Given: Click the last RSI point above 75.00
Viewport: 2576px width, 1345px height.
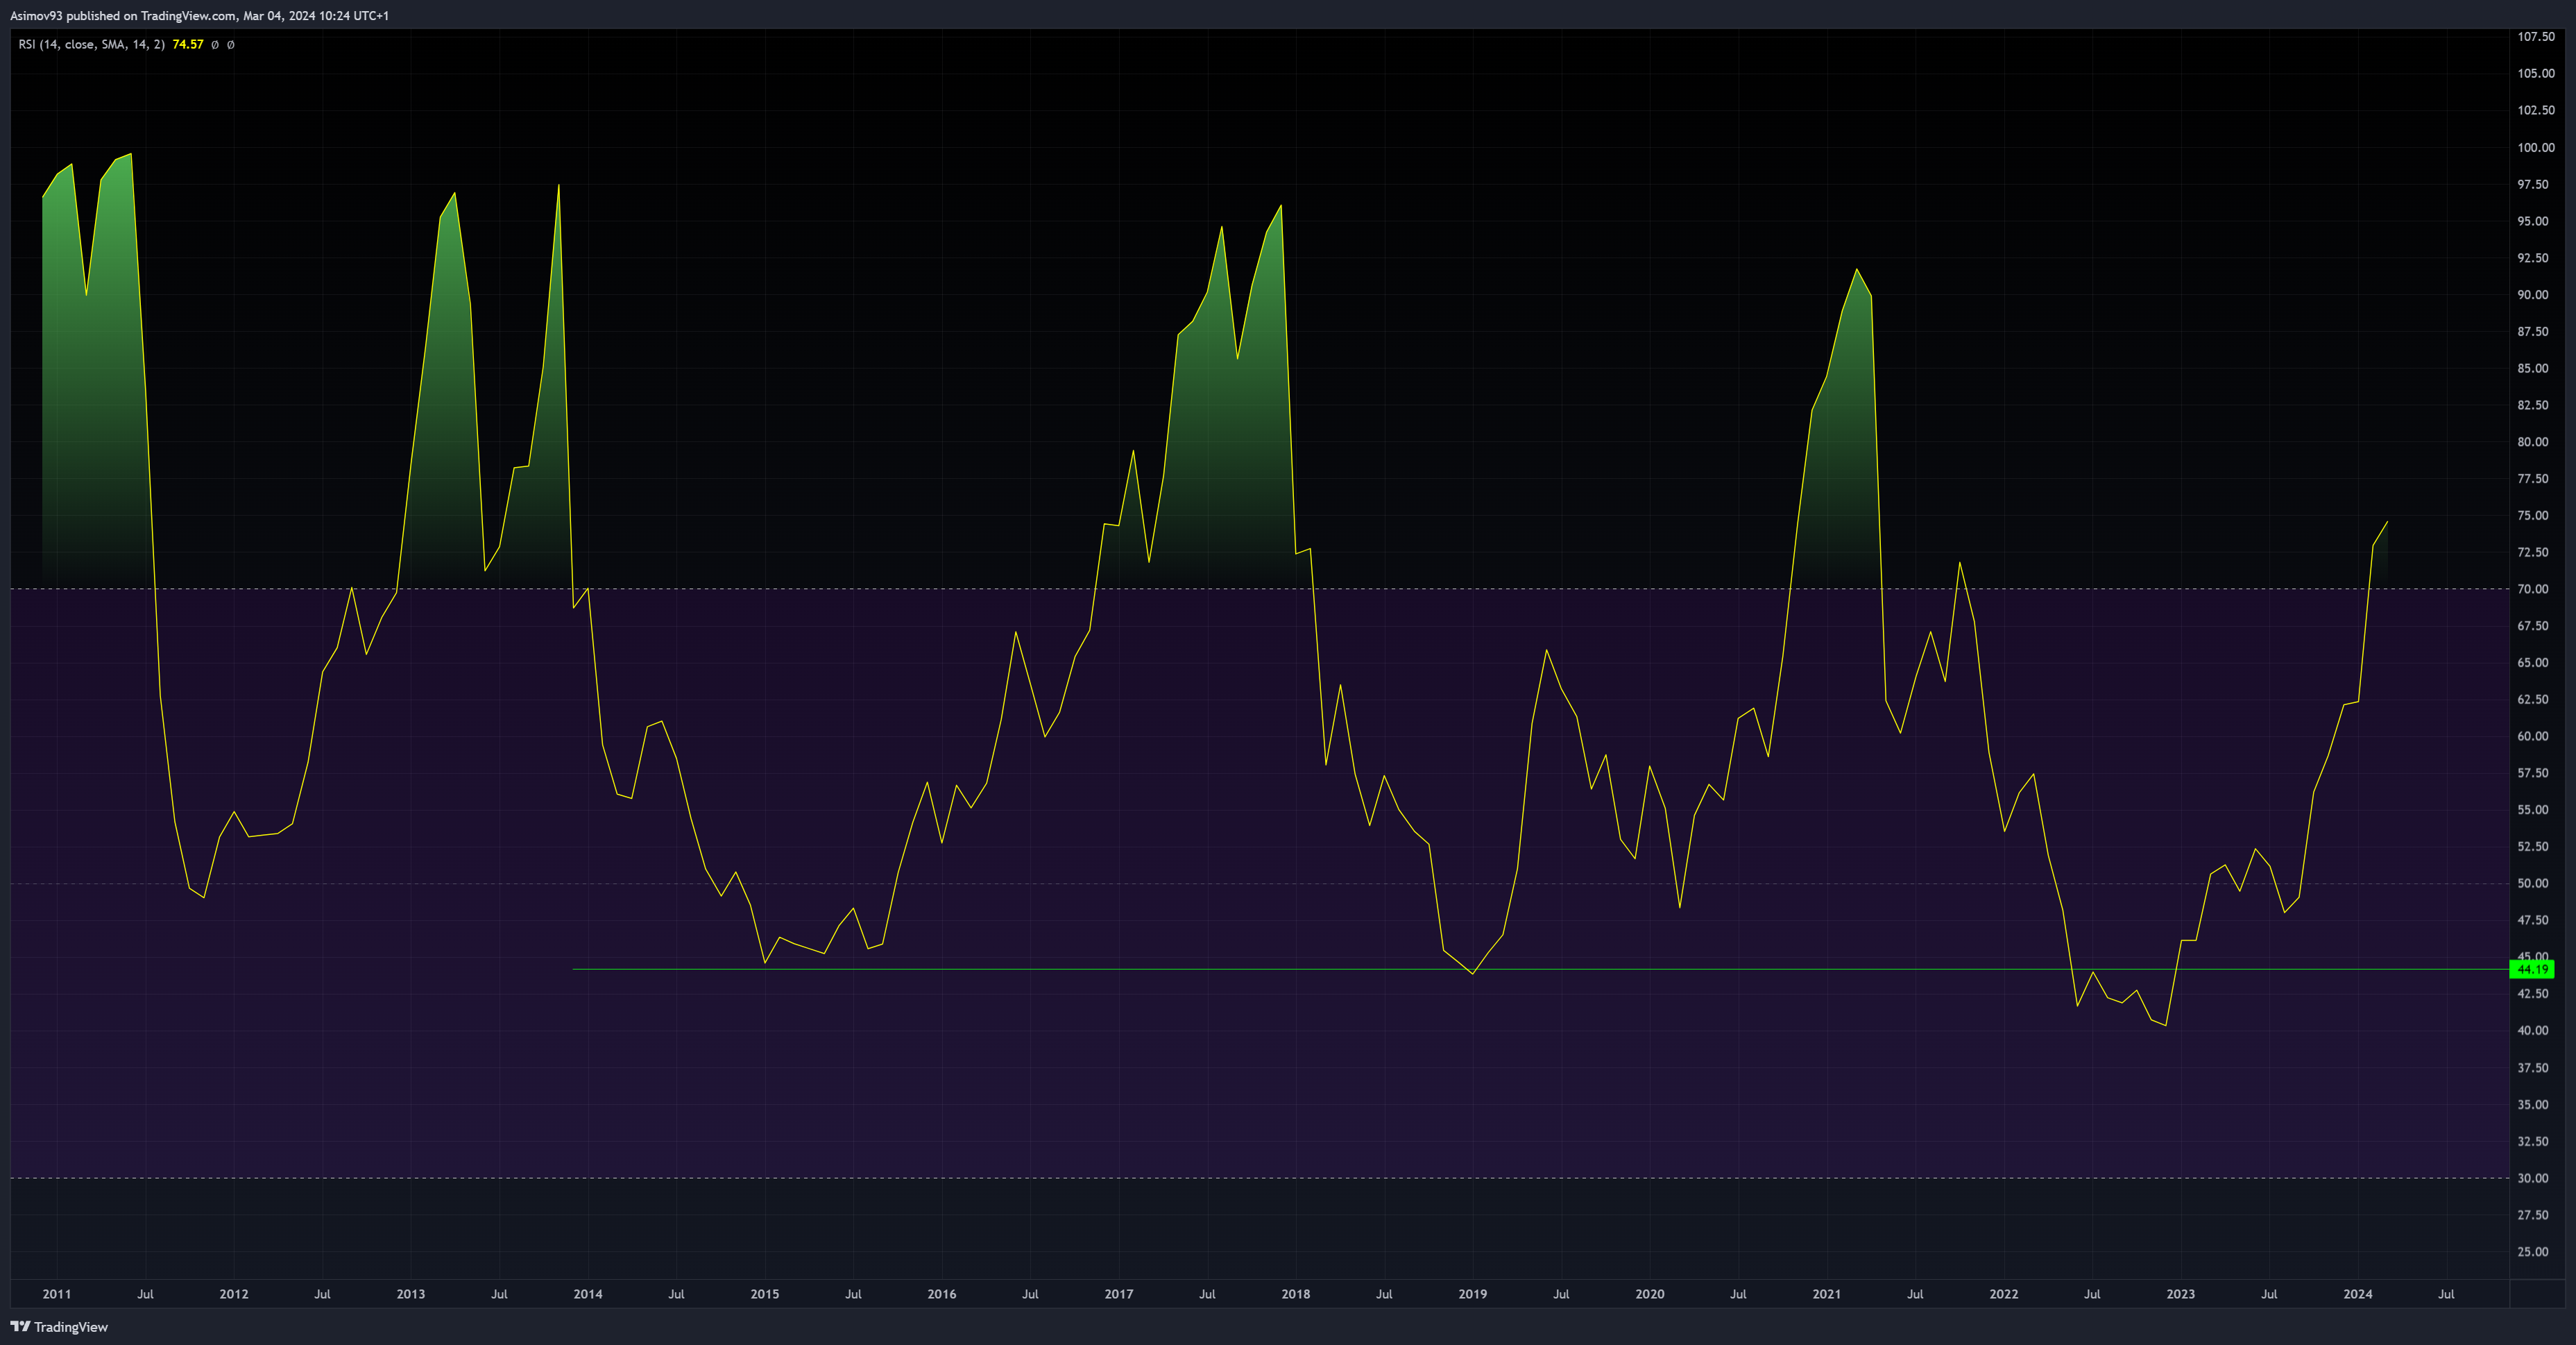Looking at the screenshot, I should point(2387,522).
